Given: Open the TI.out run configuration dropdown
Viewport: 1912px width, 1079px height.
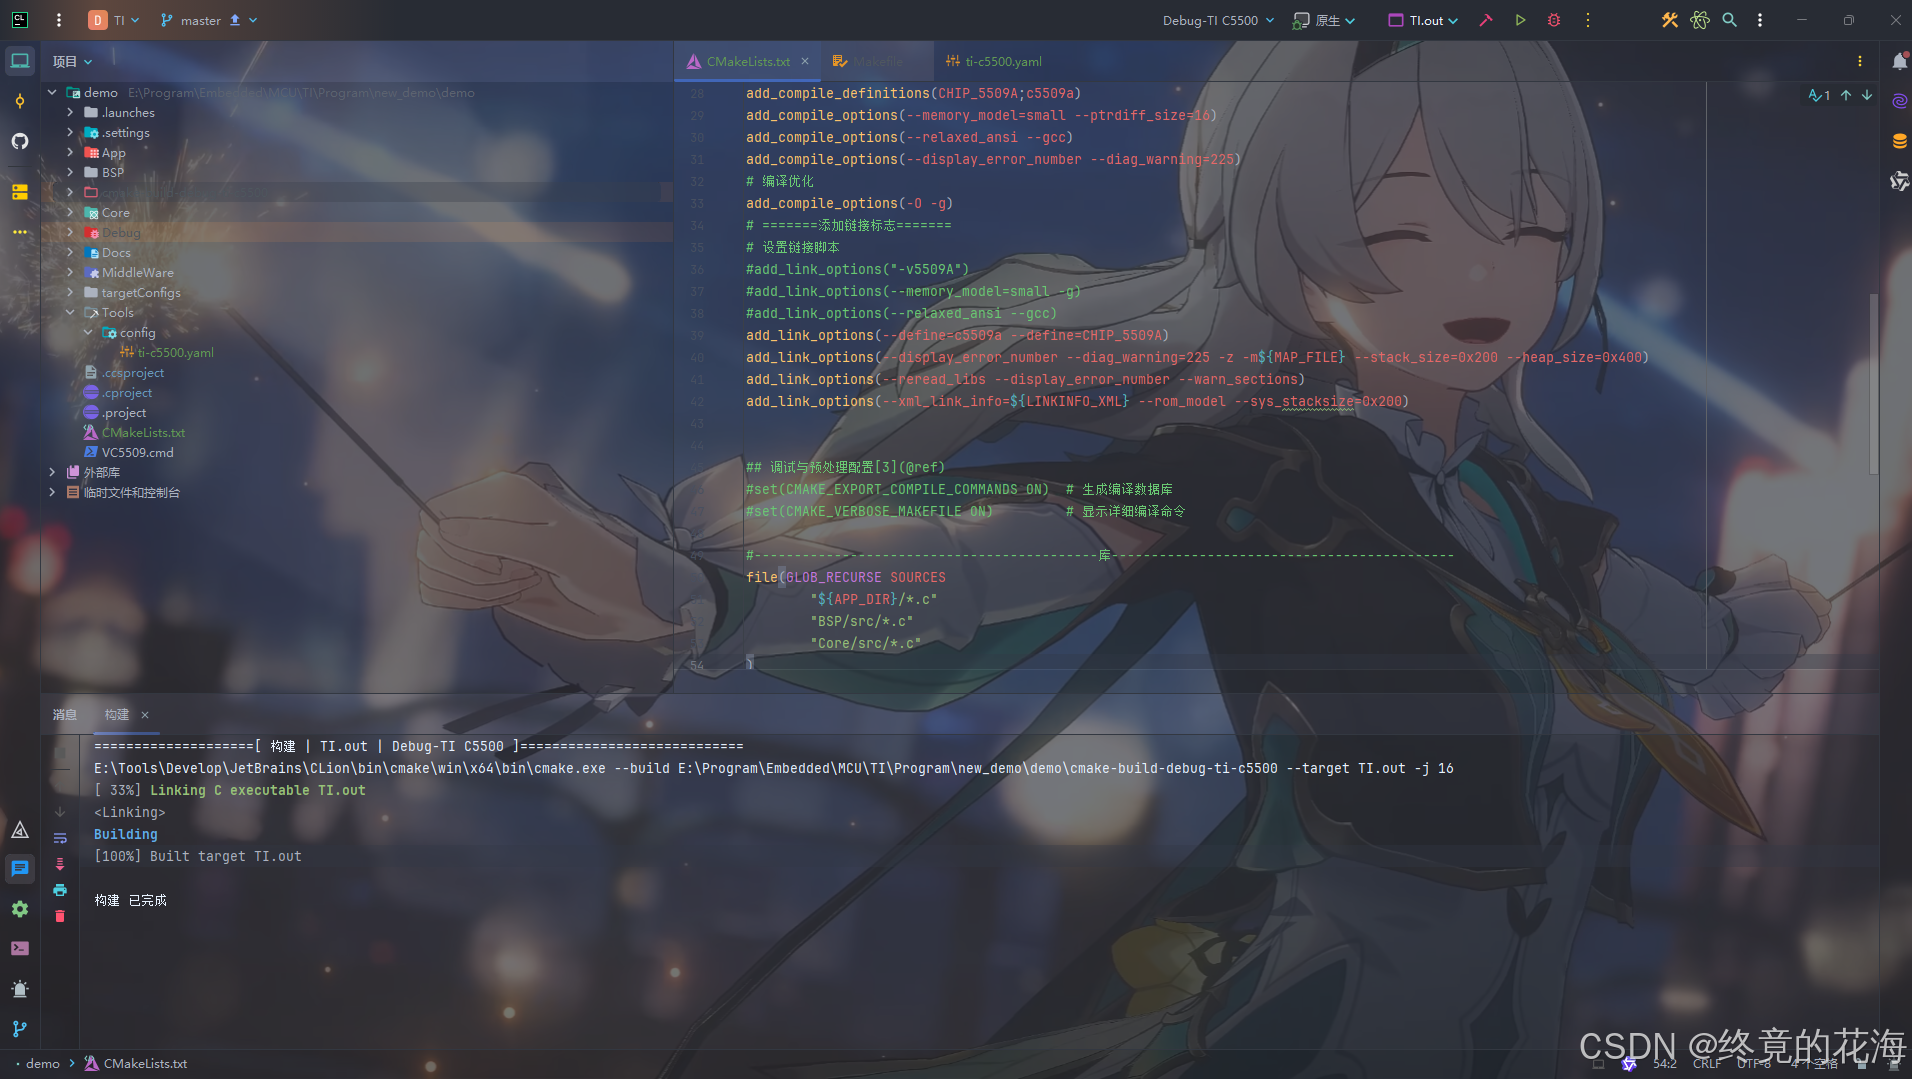Looking at the screenshot, I should [x=1424, y=20].
